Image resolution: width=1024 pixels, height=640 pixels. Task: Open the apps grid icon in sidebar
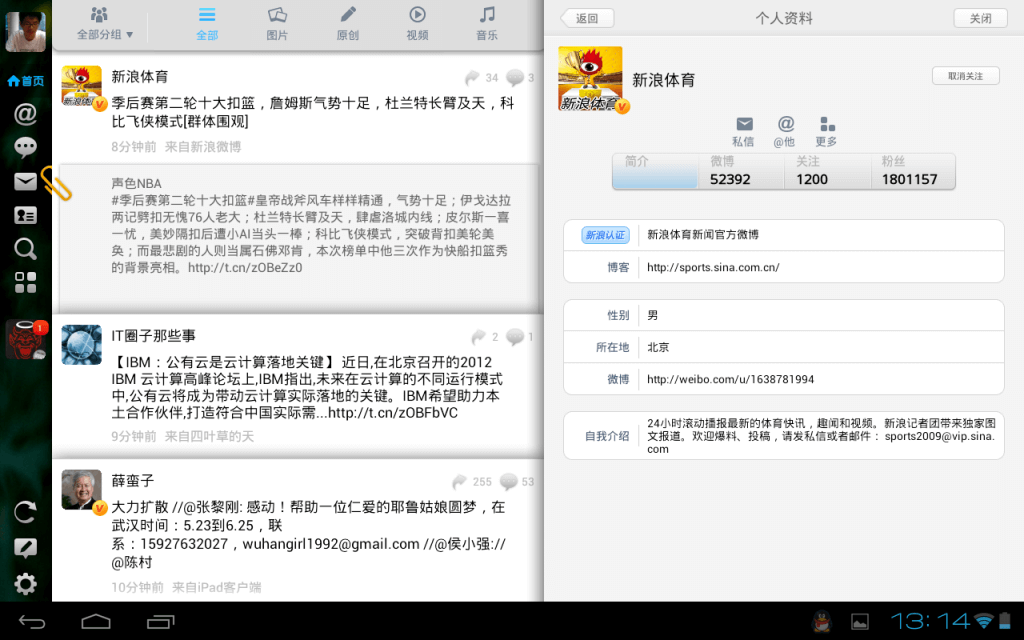coord(25,282)
